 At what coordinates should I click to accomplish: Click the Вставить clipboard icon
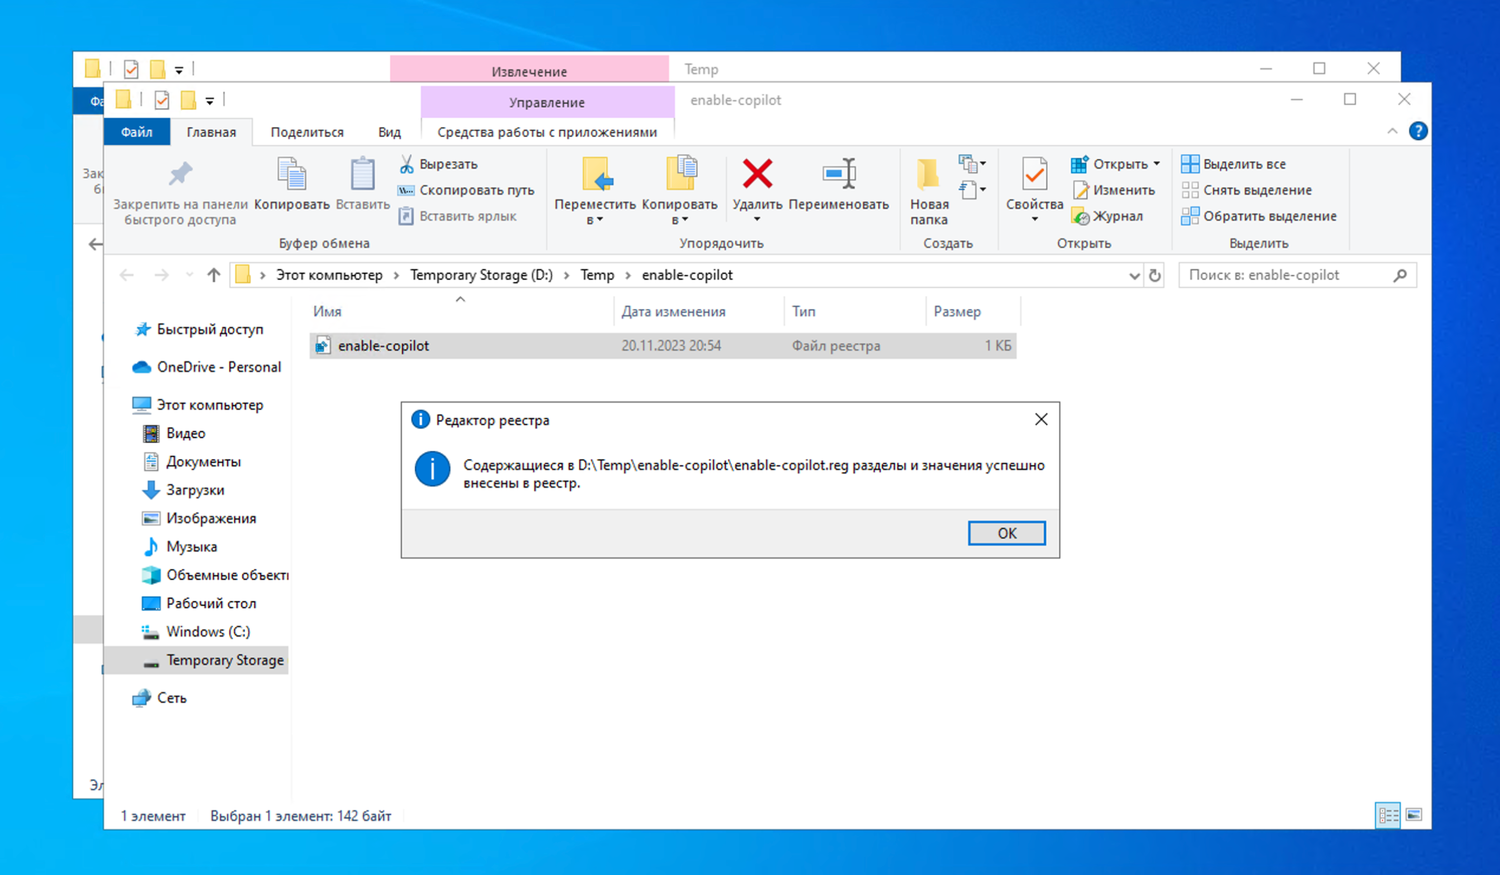(x=362, y=175)
